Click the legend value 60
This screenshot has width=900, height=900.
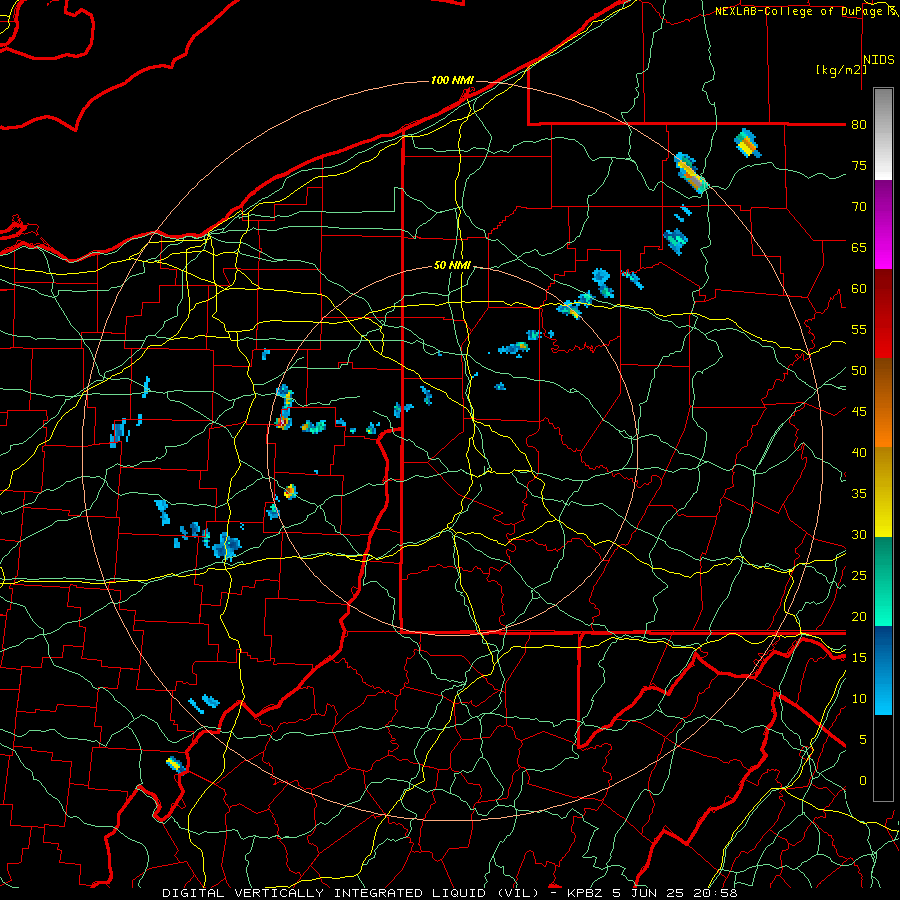pos(859,289)
